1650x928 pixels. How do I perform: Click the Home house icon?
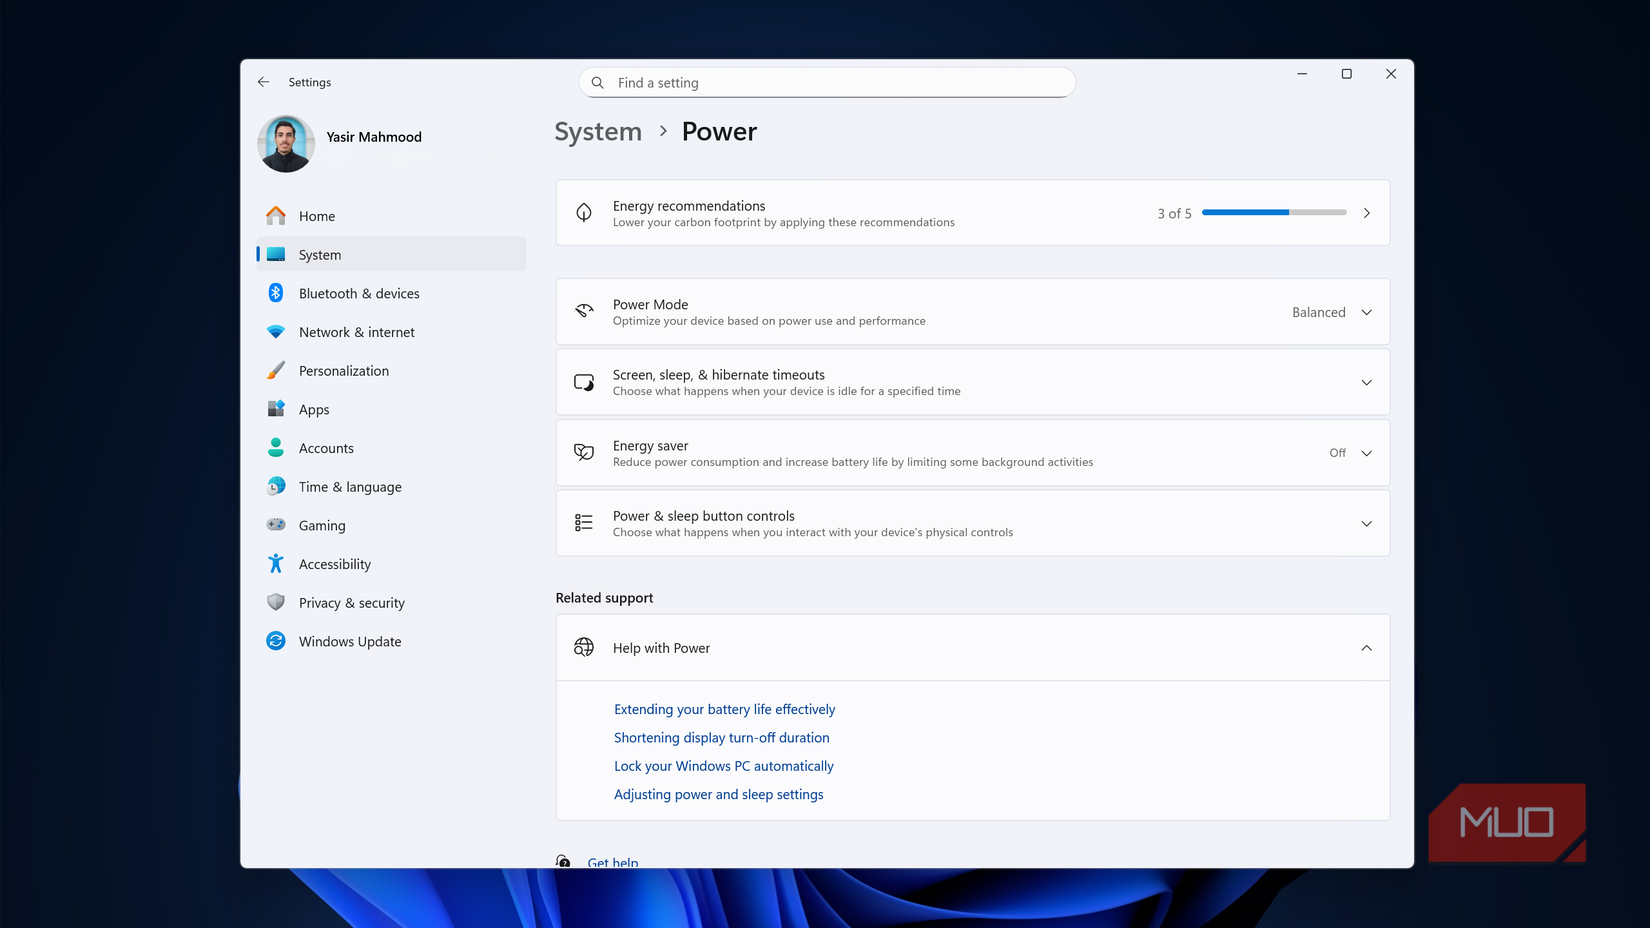point(276,216)
